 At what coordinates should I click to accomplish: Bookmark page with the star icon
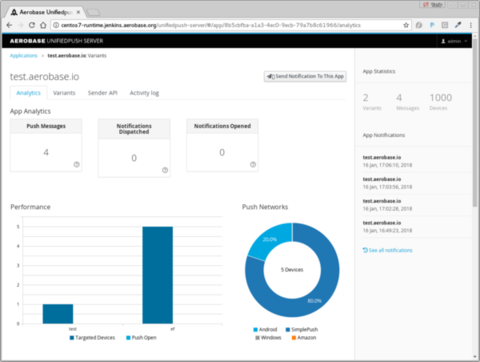pyautogui.click(x=406, y=25)
